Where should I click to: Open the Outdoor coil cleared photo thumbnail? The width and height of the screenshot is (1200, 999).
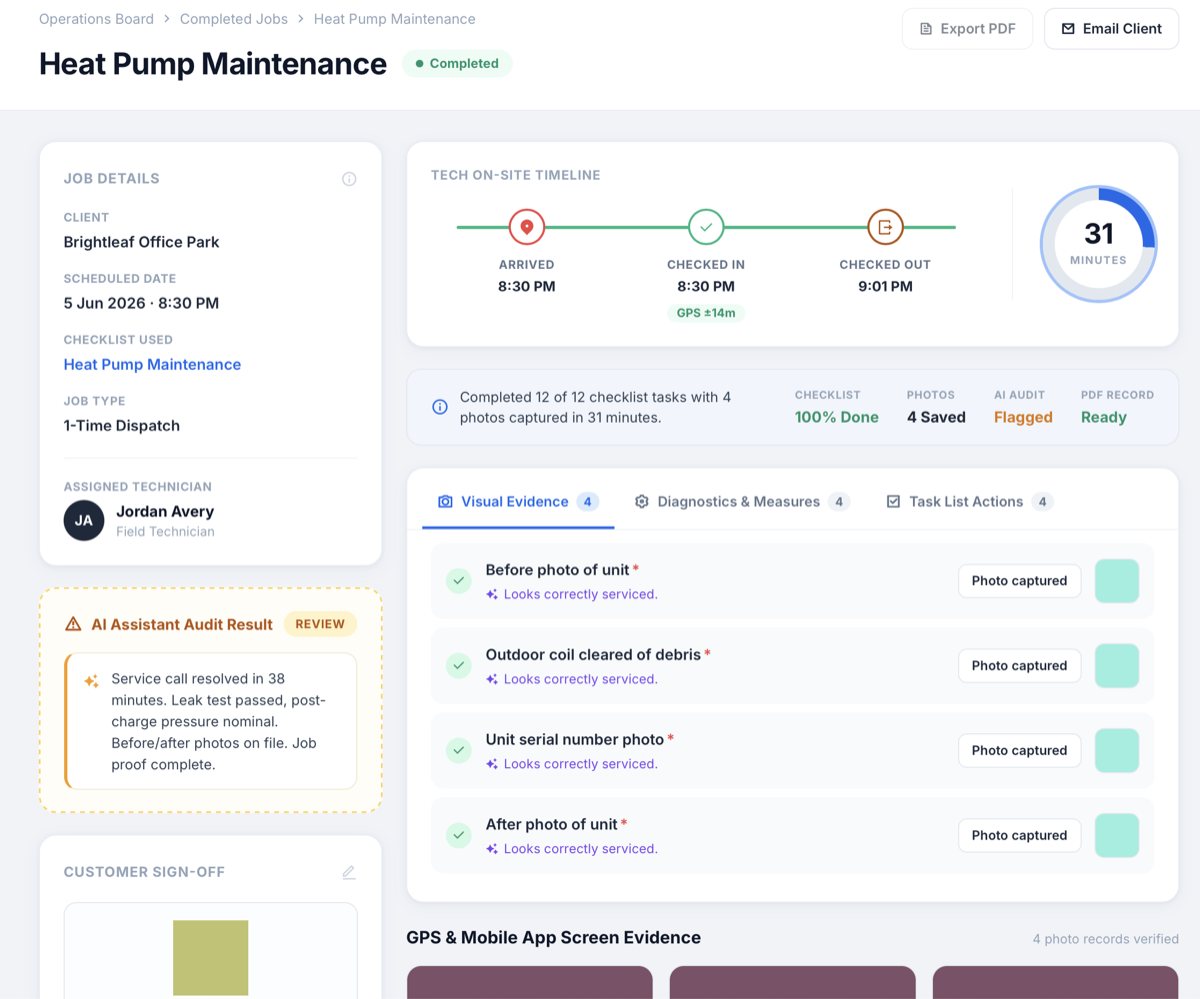[1117, 666]
